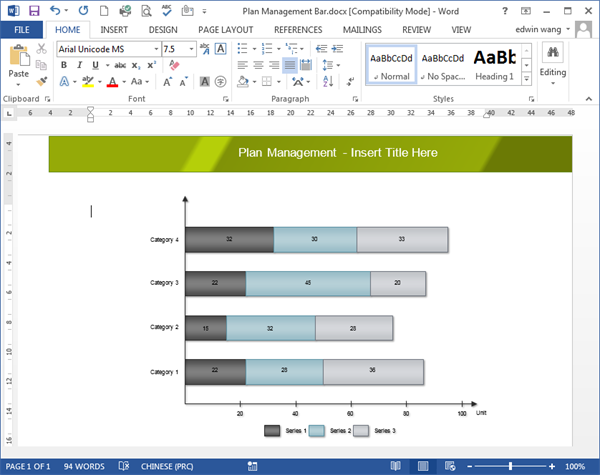Click the zoom slider in status bar
The height and width of the screenshot is (475, 600).
pos(510,466)
